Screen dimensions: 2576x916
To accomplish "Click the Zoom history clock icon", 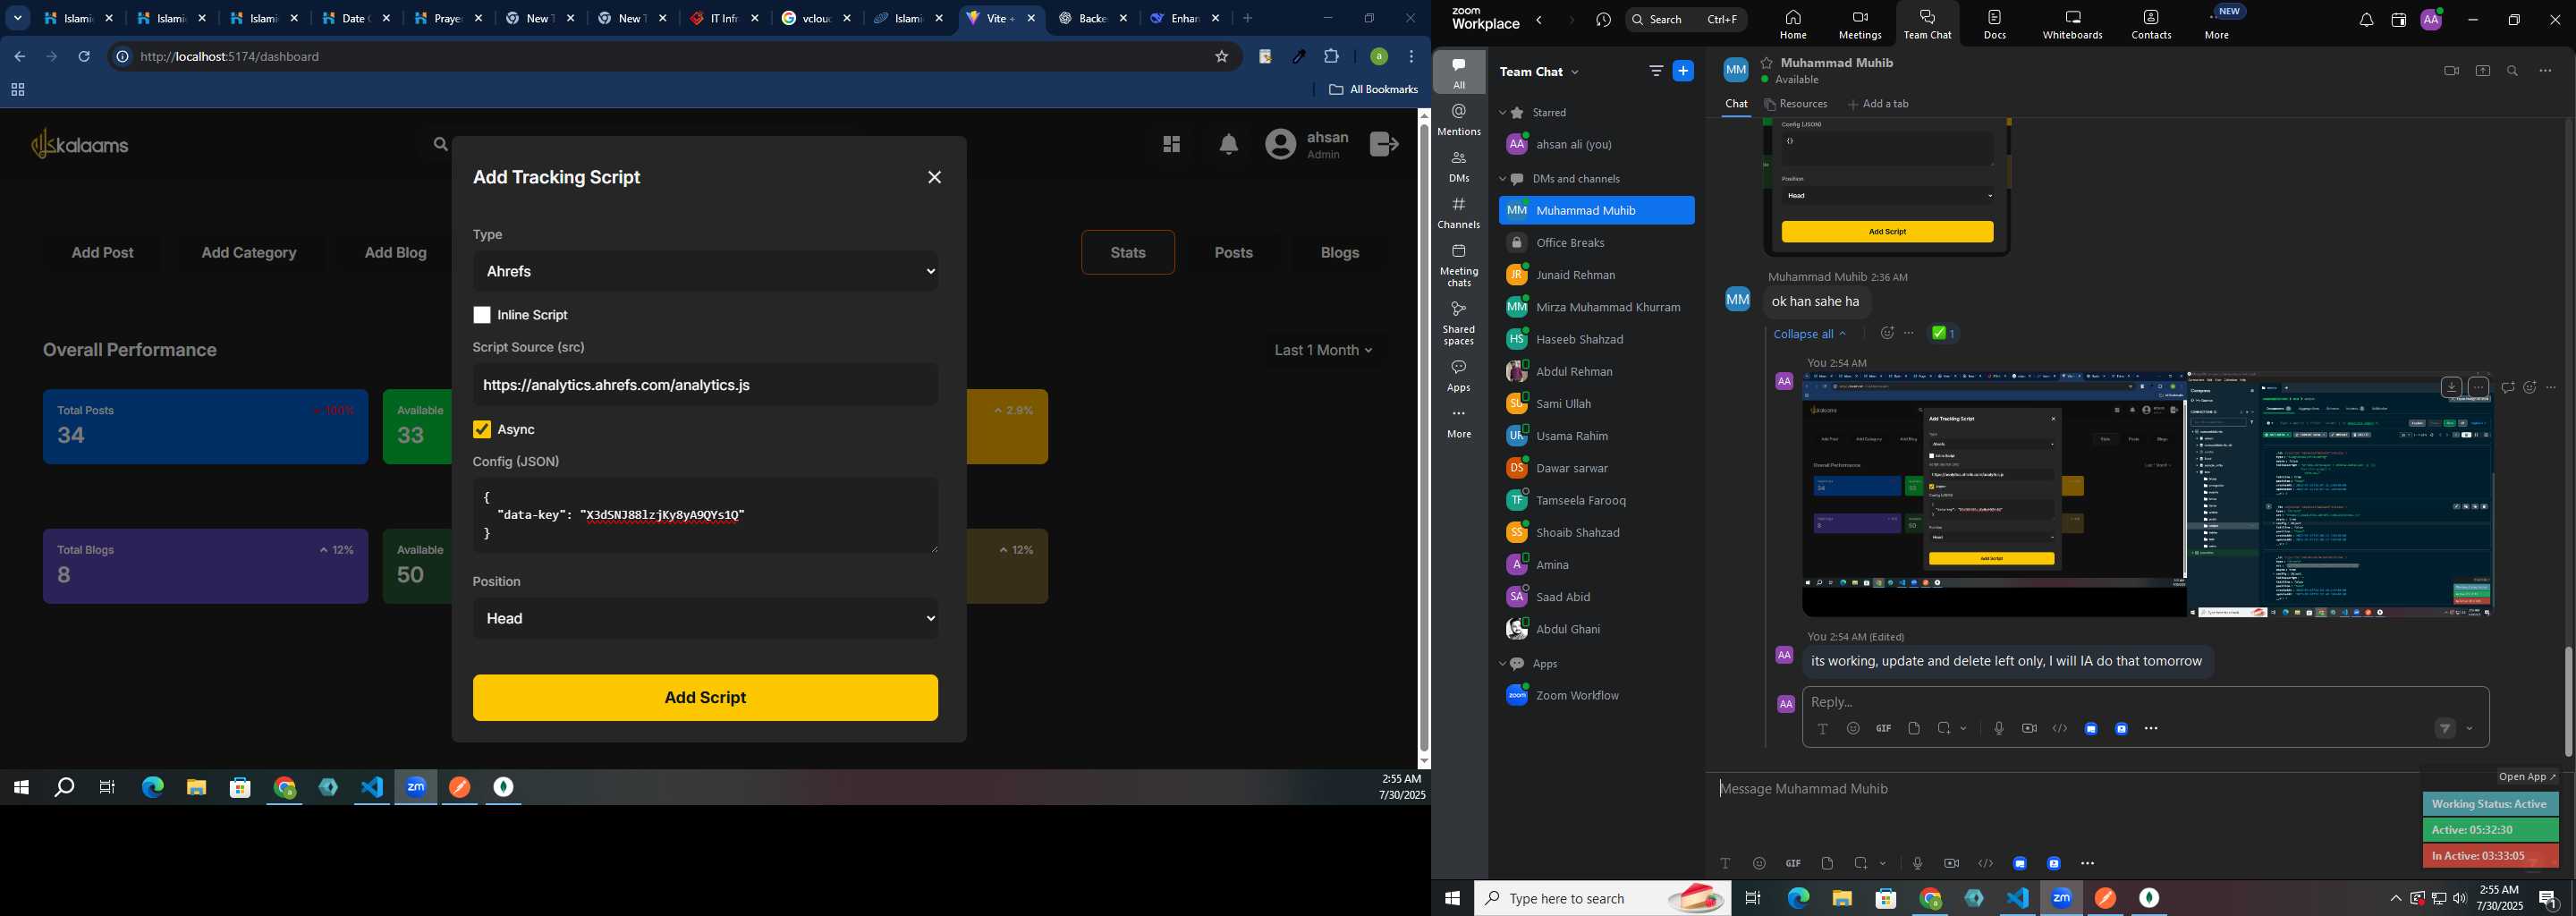I will tap(1604, 20).
